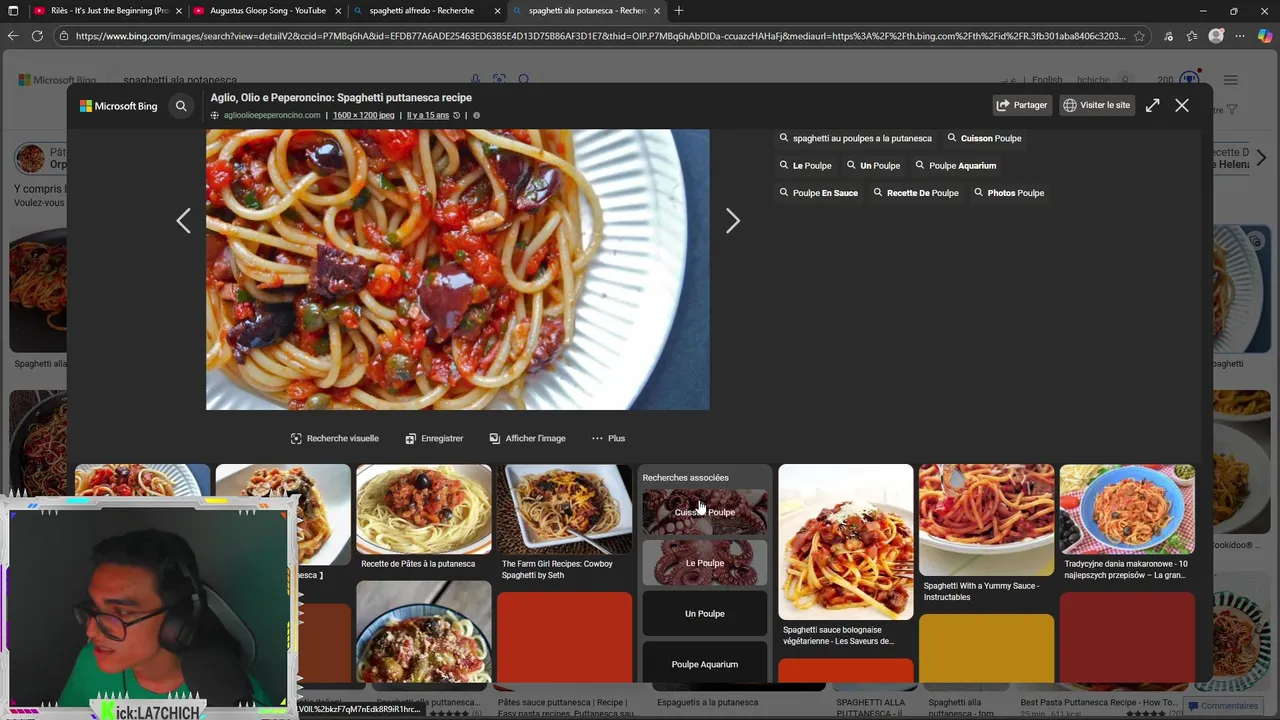The height and width of the screenshot is (720, 1280).
Task: Open Spaghetti sauce bolognaise végétarienne thumbnail
Action: tap(846, 542)
